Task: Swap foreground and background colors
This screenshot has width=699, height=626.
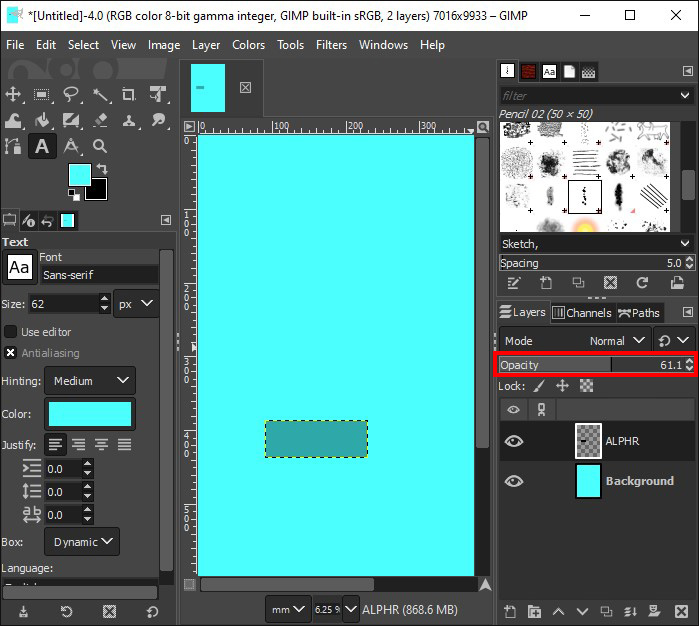Action: (101, 169)
